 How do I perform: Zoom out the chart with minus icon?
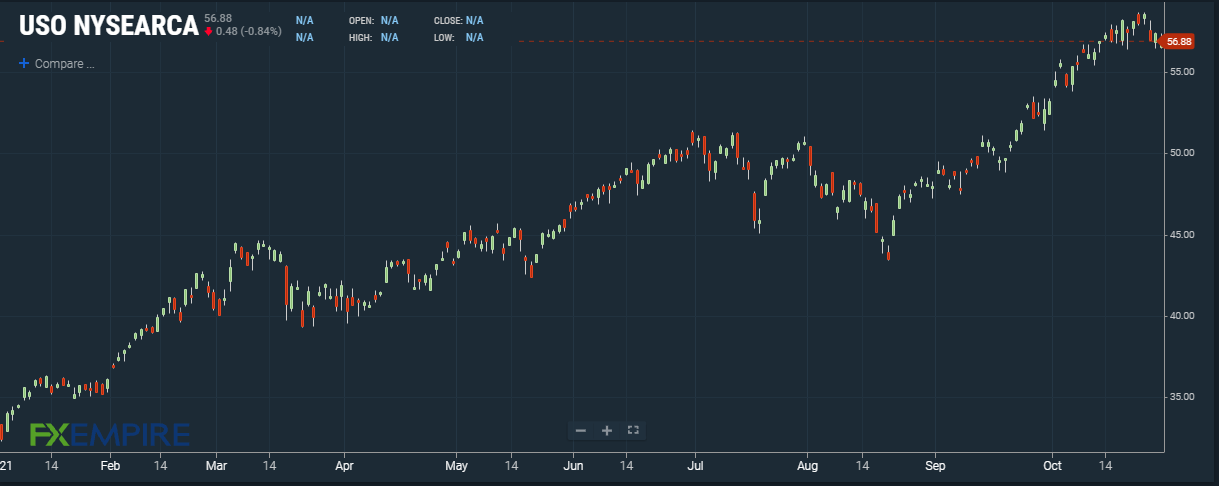pos(581,430)
